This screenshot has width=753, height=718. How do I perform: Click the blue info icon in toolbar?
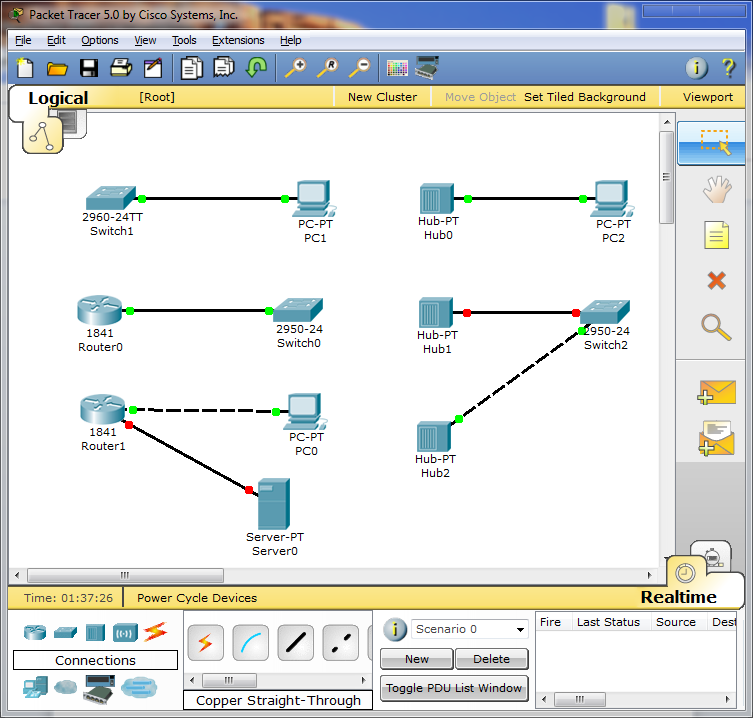[696, 68]
